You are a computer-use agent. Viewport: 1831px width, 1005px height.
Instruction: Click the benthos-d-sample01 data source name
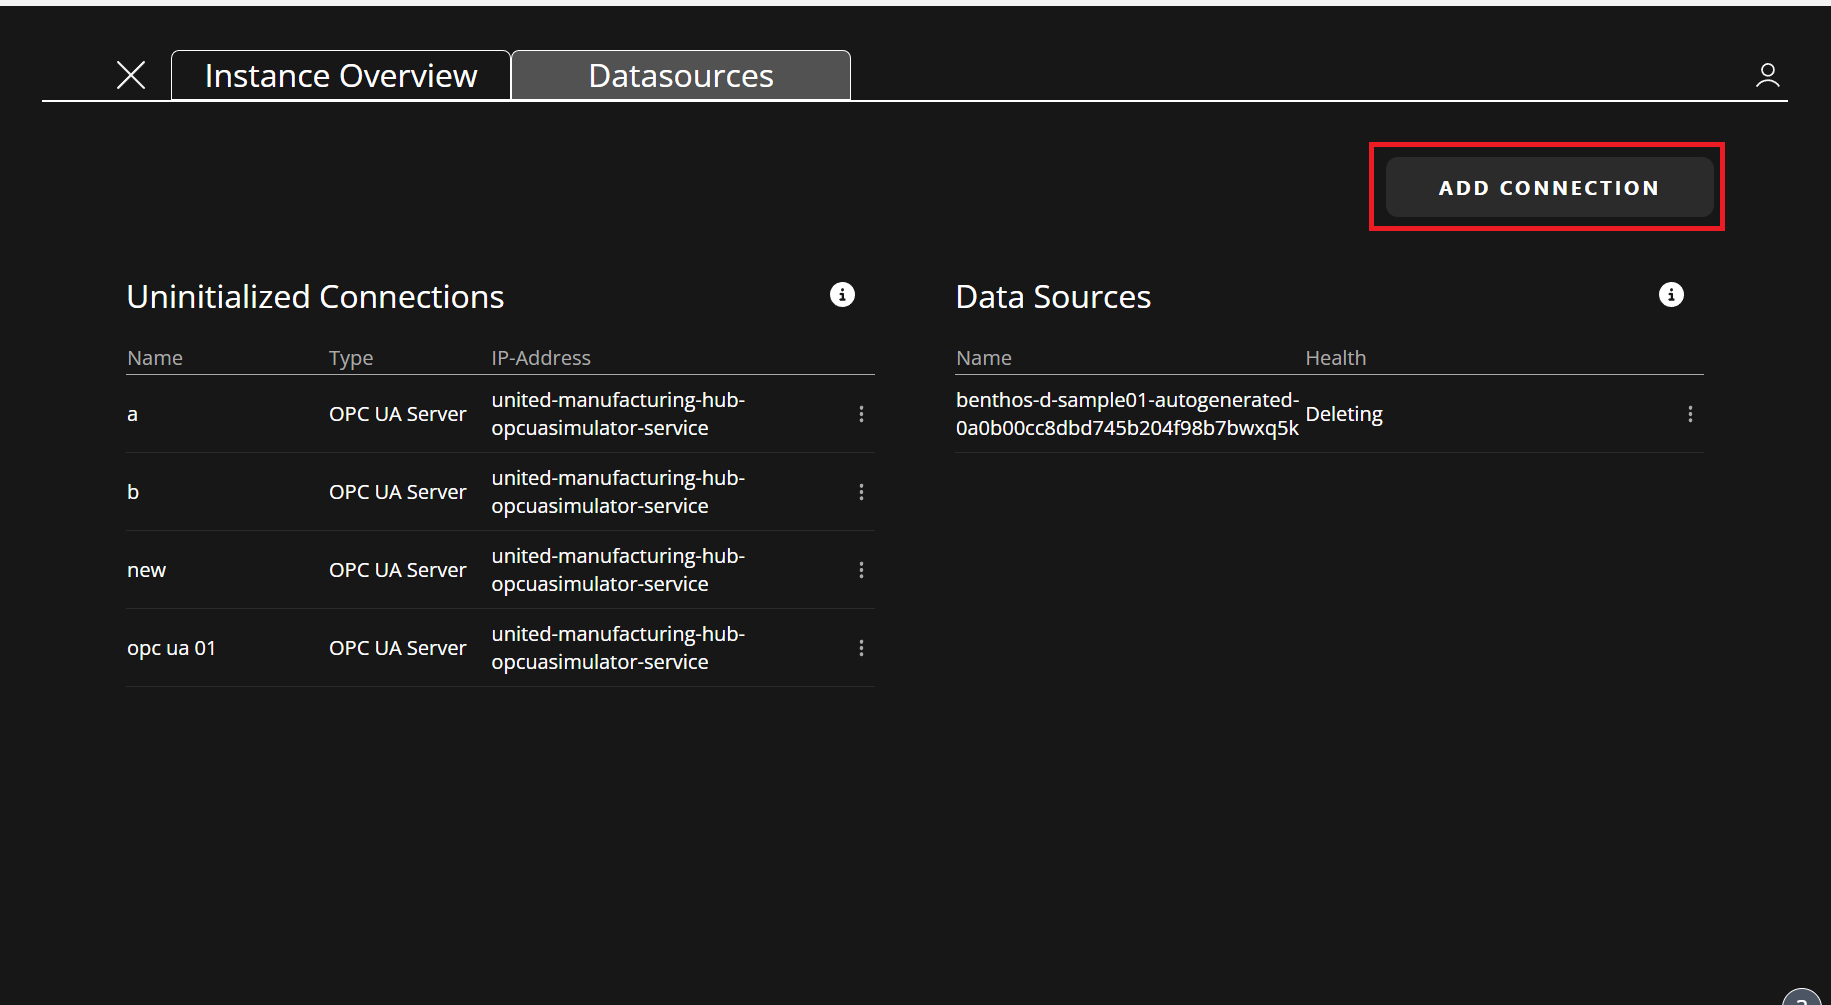pyautogui.click(x=1127, y=414)
